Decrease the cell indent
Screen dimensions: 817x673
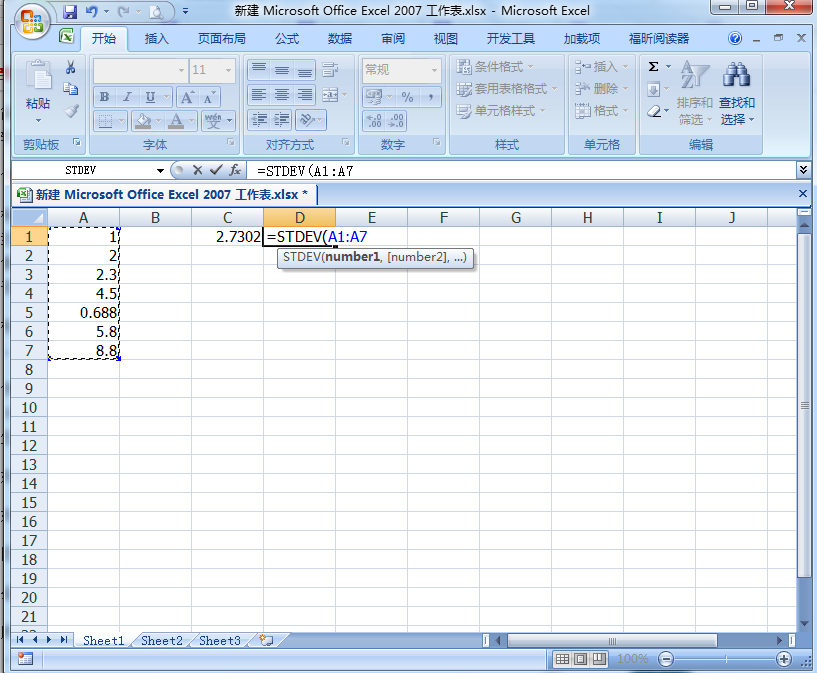[259, 120]
